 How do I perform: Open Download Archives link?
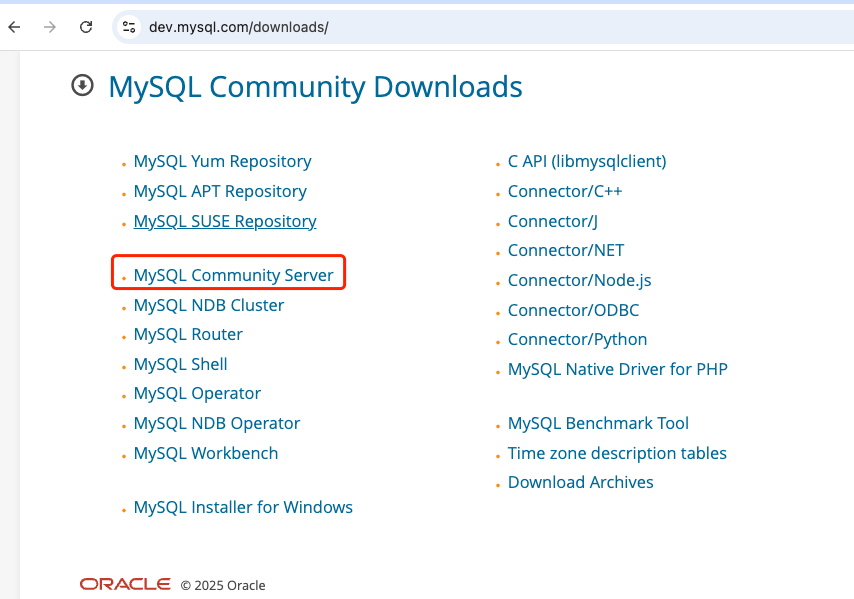click(581, 482)
